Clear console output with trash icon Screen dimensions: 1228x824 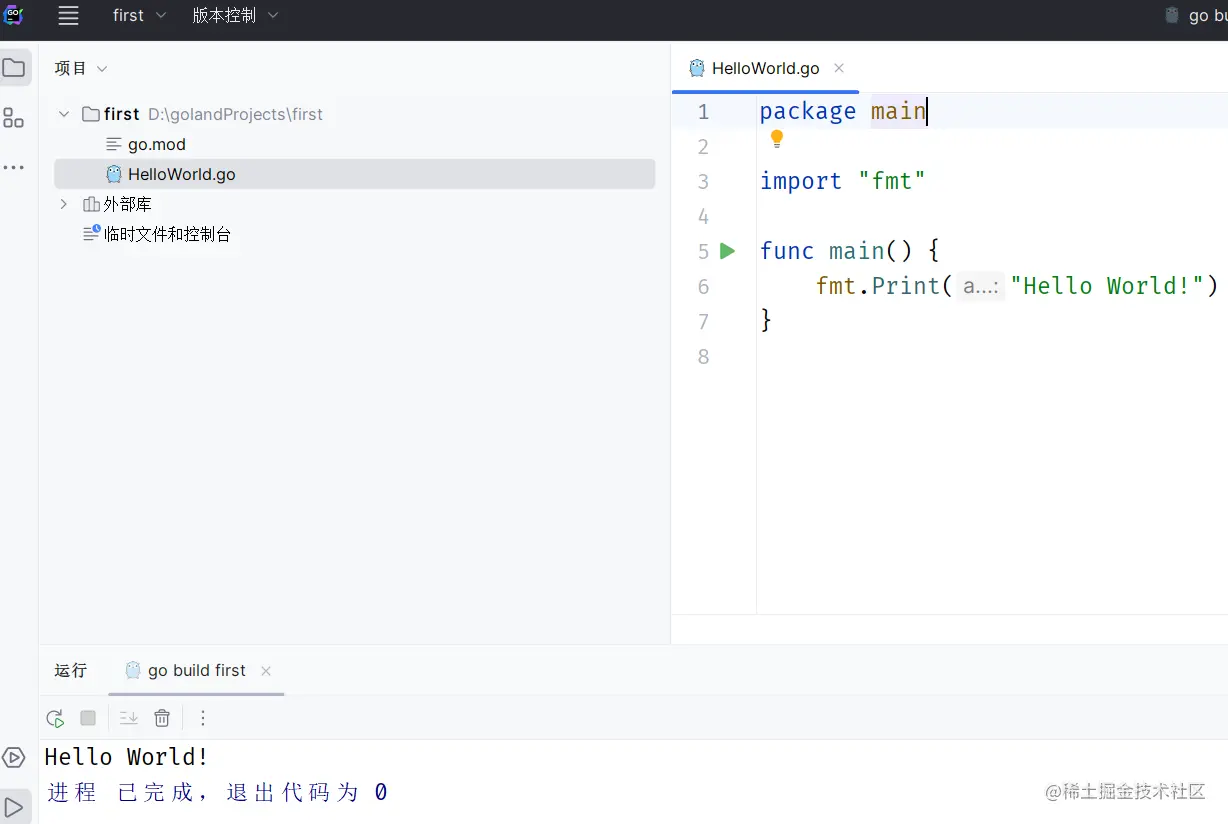coord(162,718)
